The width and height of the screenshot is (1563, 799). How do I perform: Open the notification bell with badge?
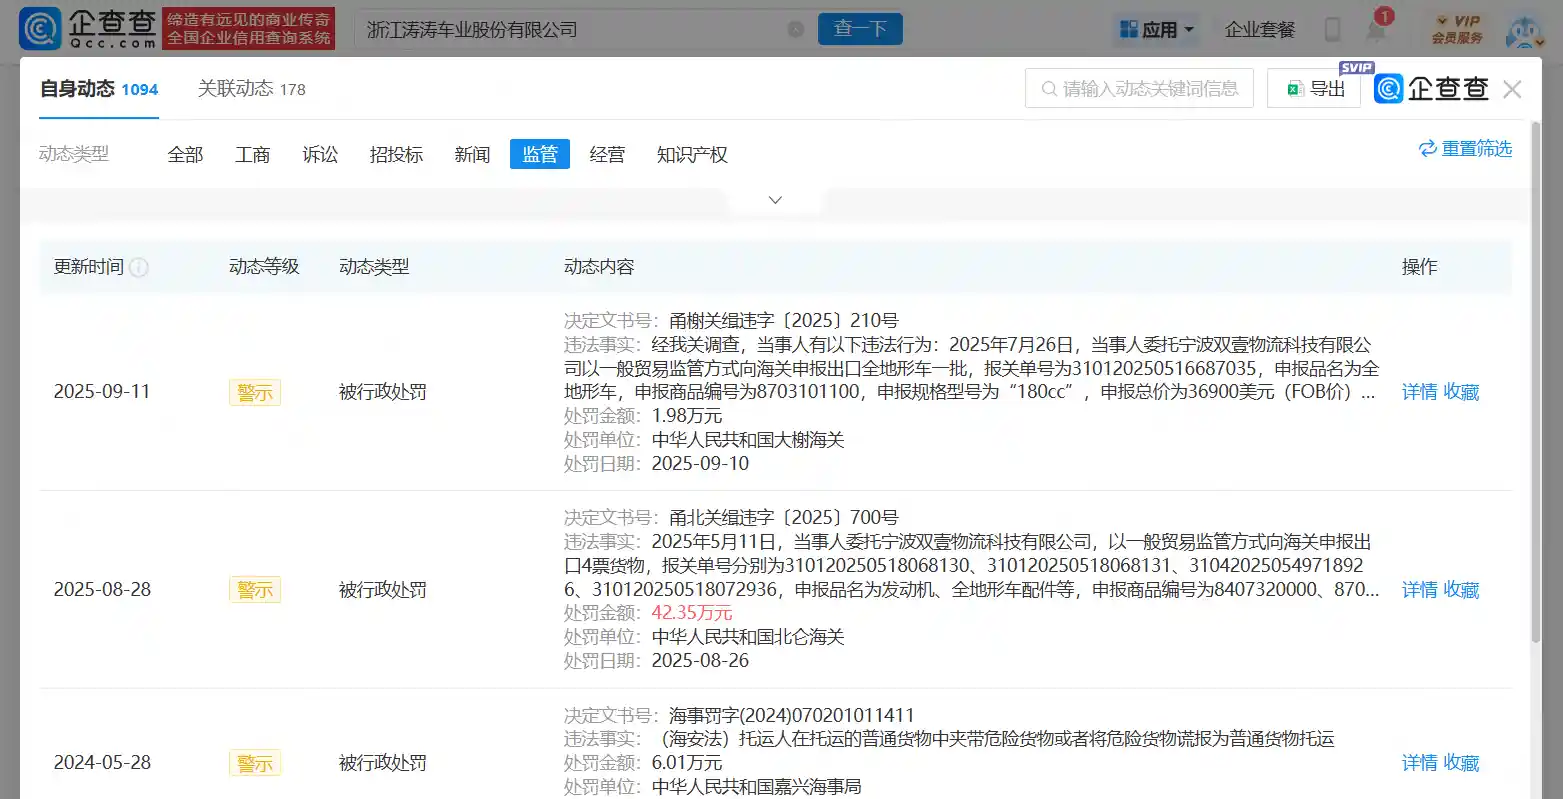(x=1377, y=30)
